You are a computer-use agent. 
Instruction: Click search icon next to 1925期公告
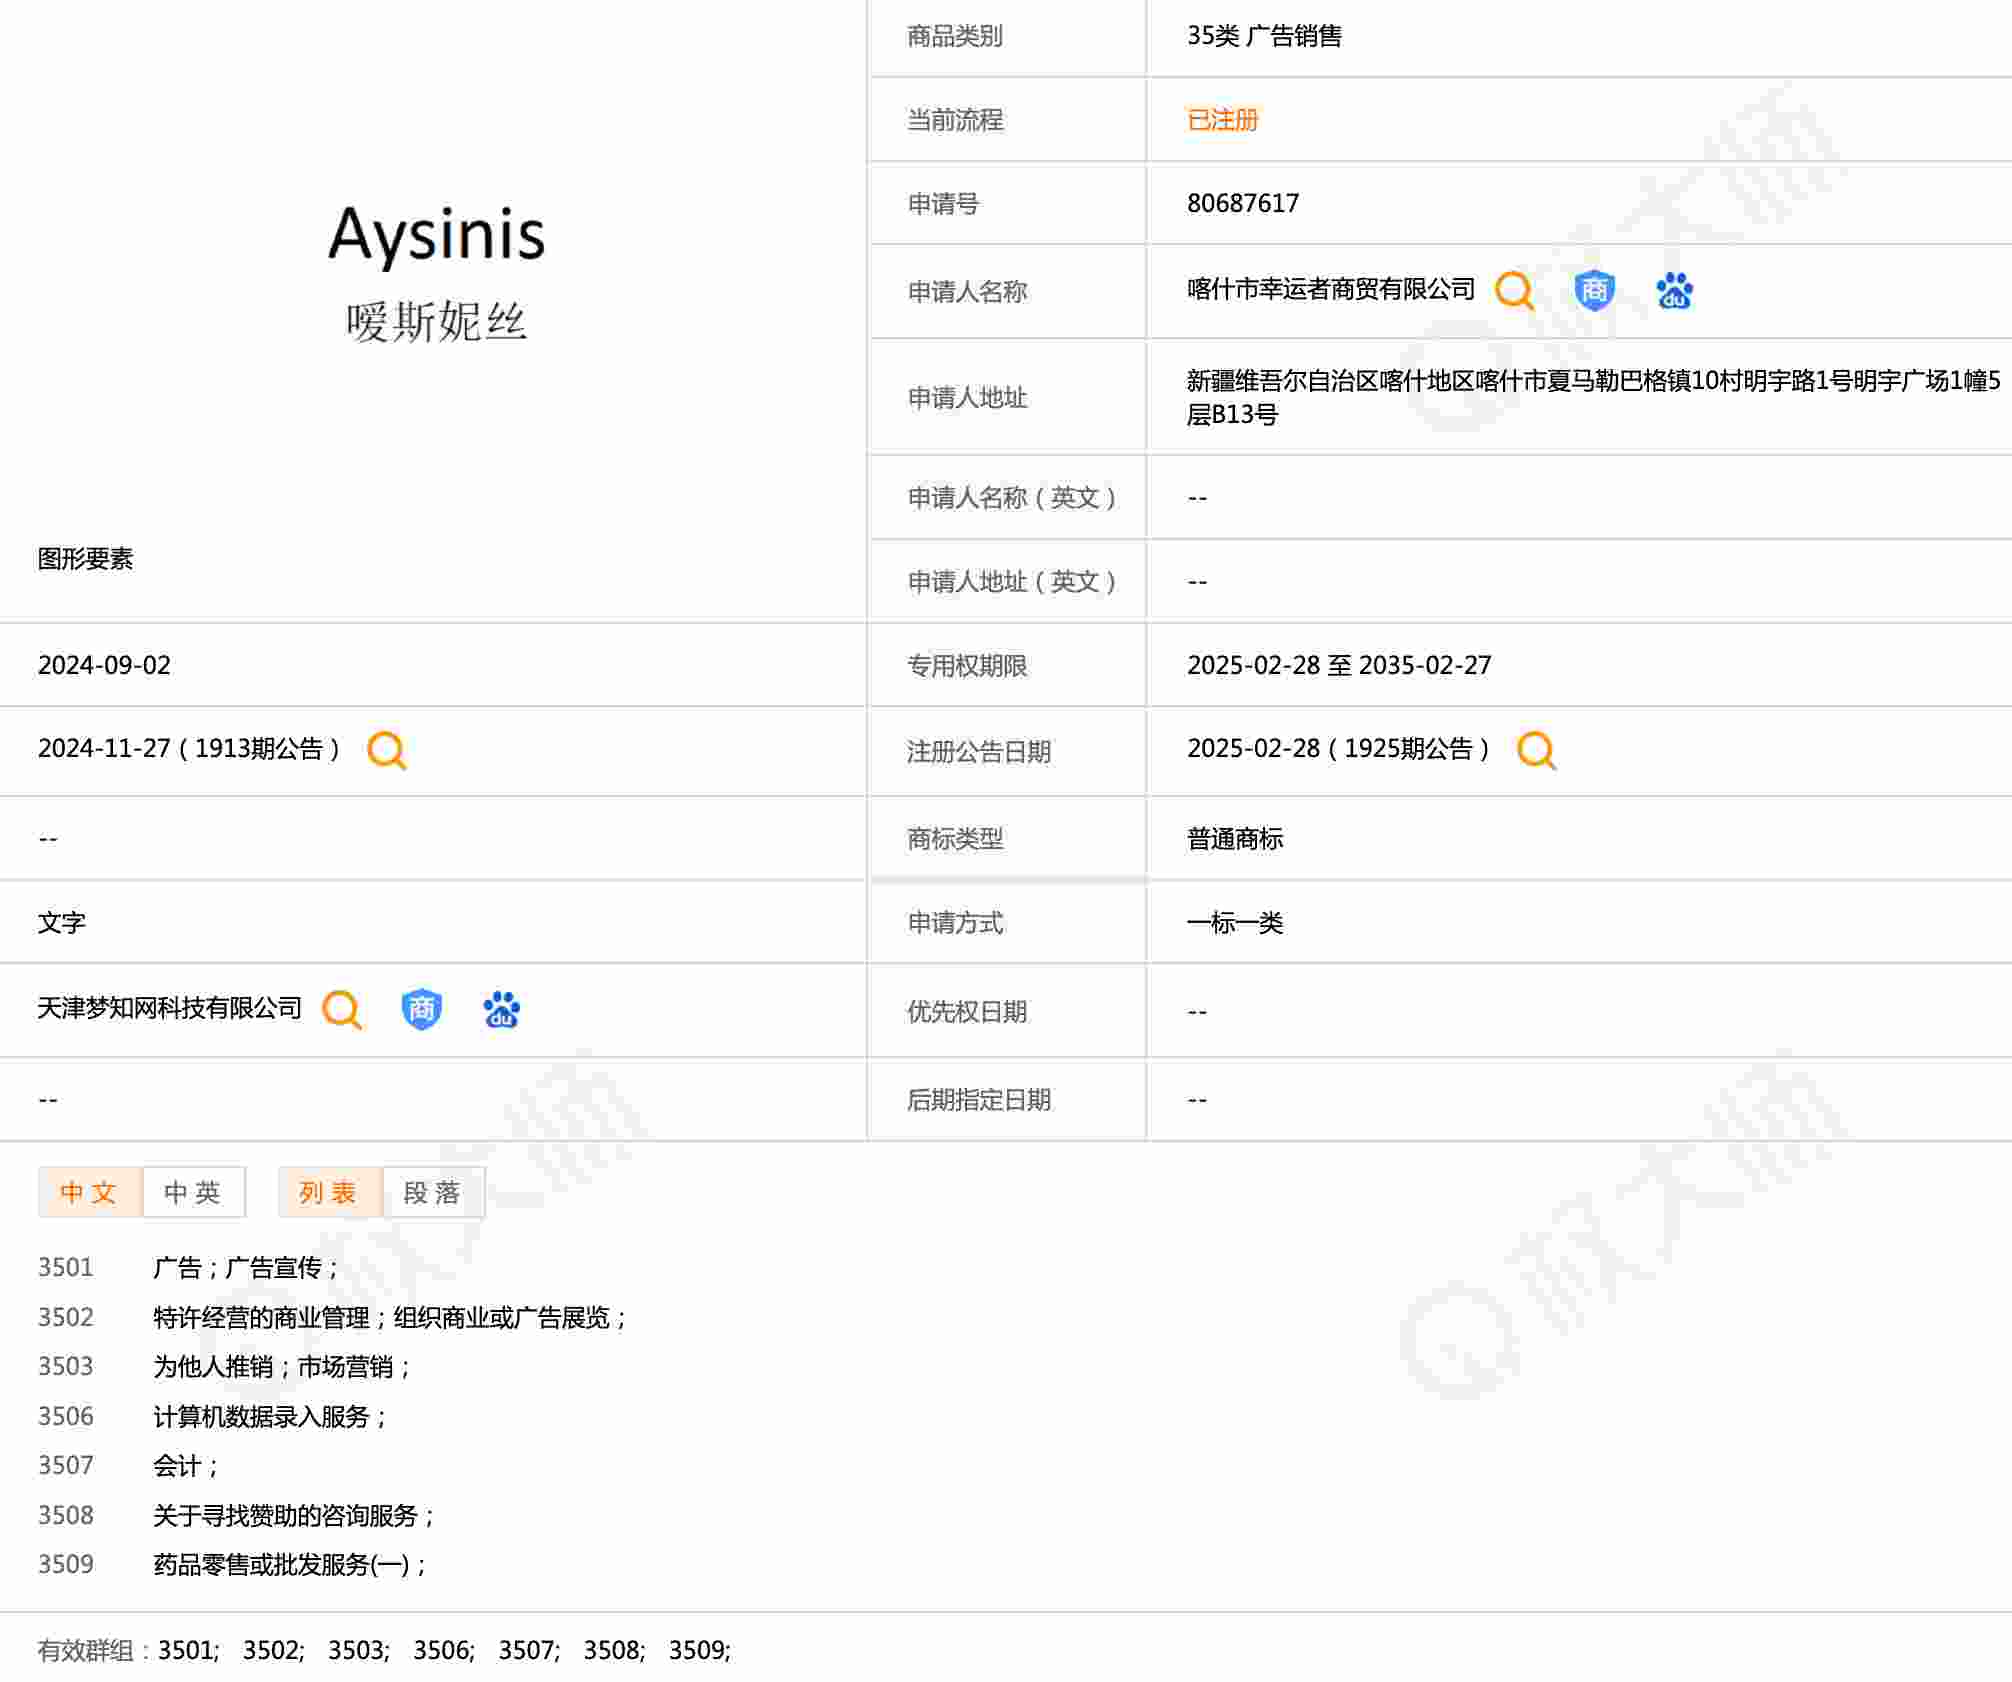[1536, 750]
